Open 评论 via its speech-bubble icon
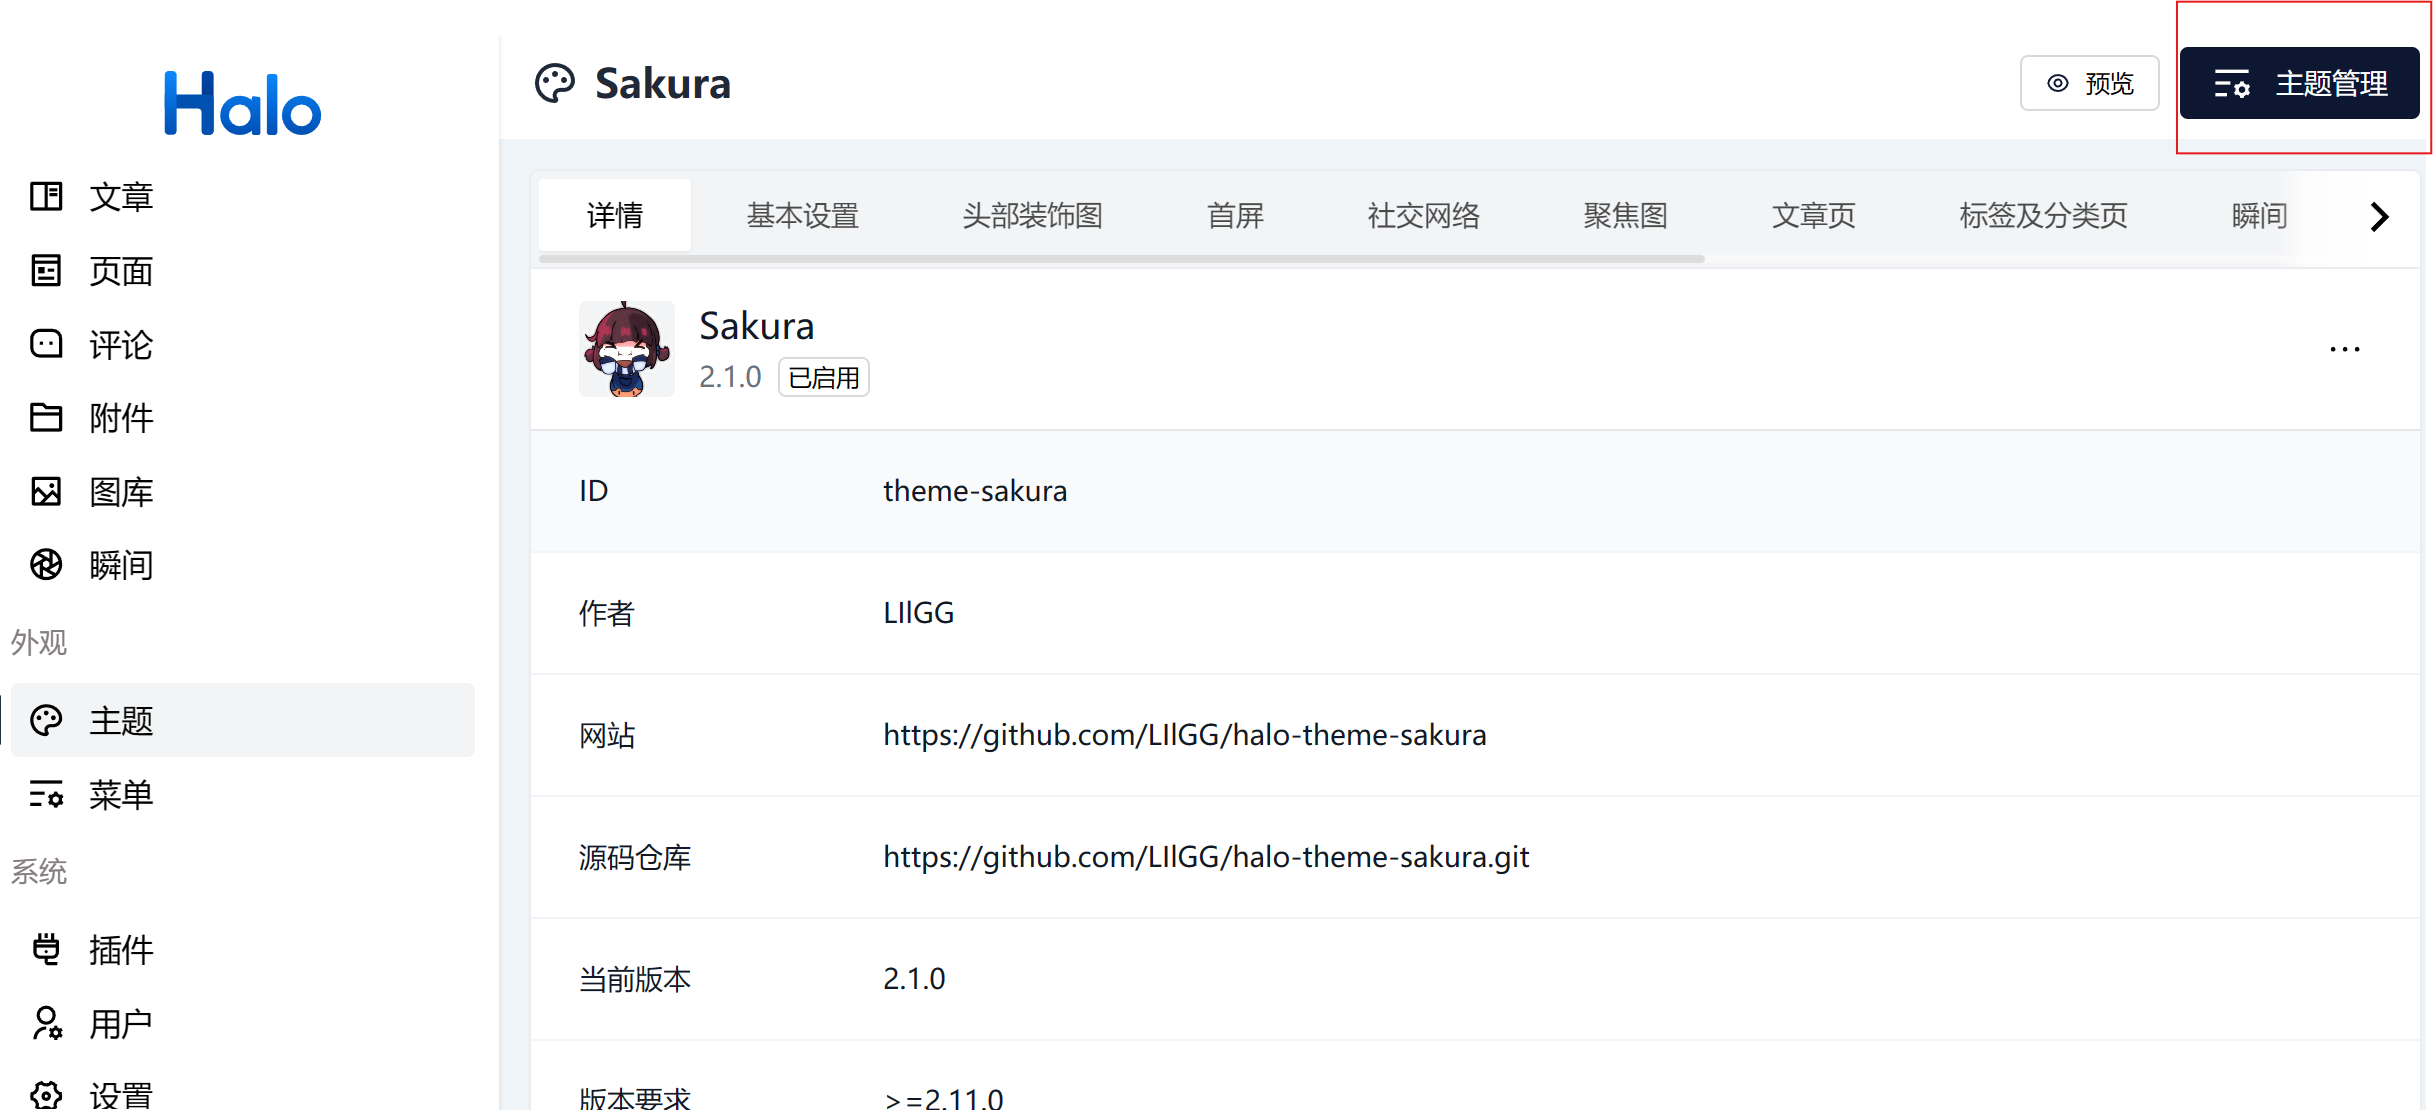2433x1110 pixels. [x=46, y=344]
